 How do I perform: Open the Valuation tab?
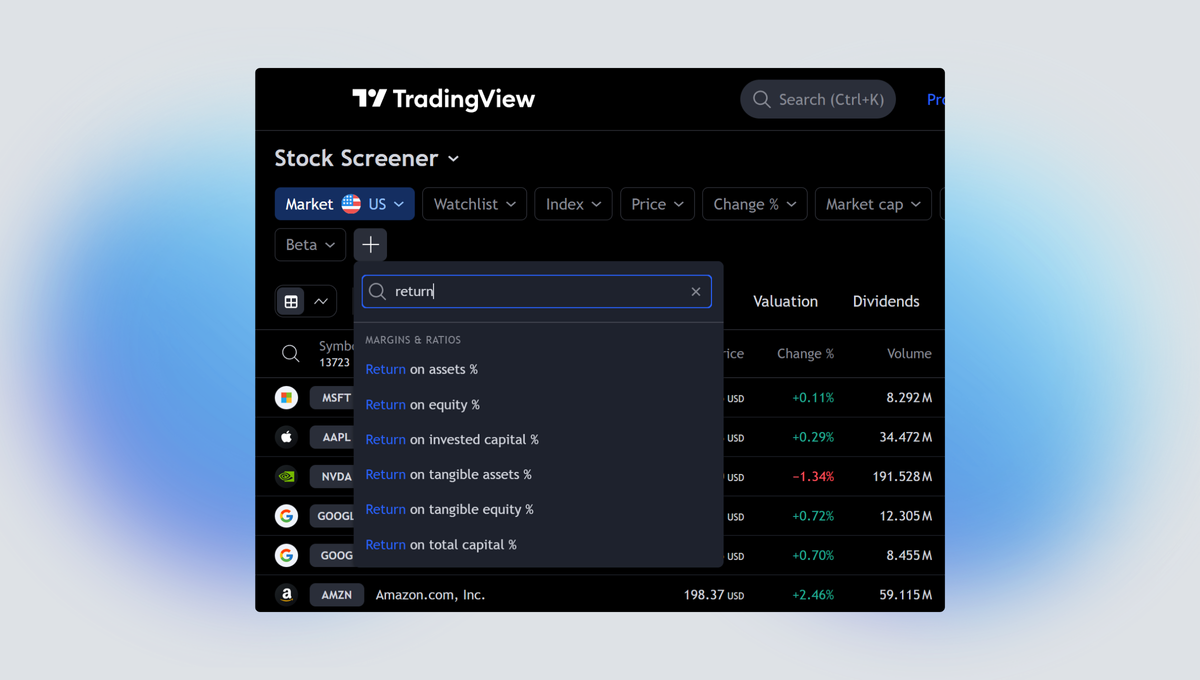(785, 301)
